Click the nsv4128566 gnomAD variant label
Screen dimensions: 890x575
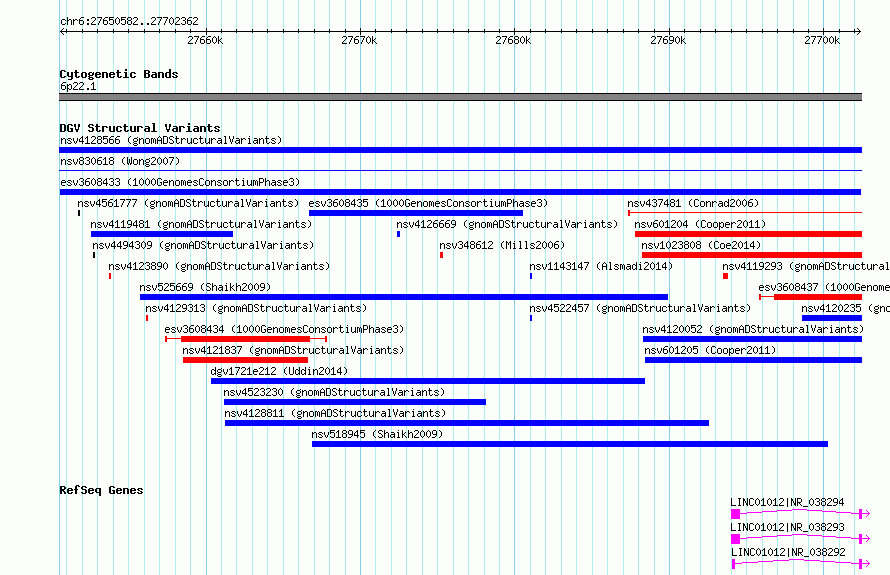[171, 140]
